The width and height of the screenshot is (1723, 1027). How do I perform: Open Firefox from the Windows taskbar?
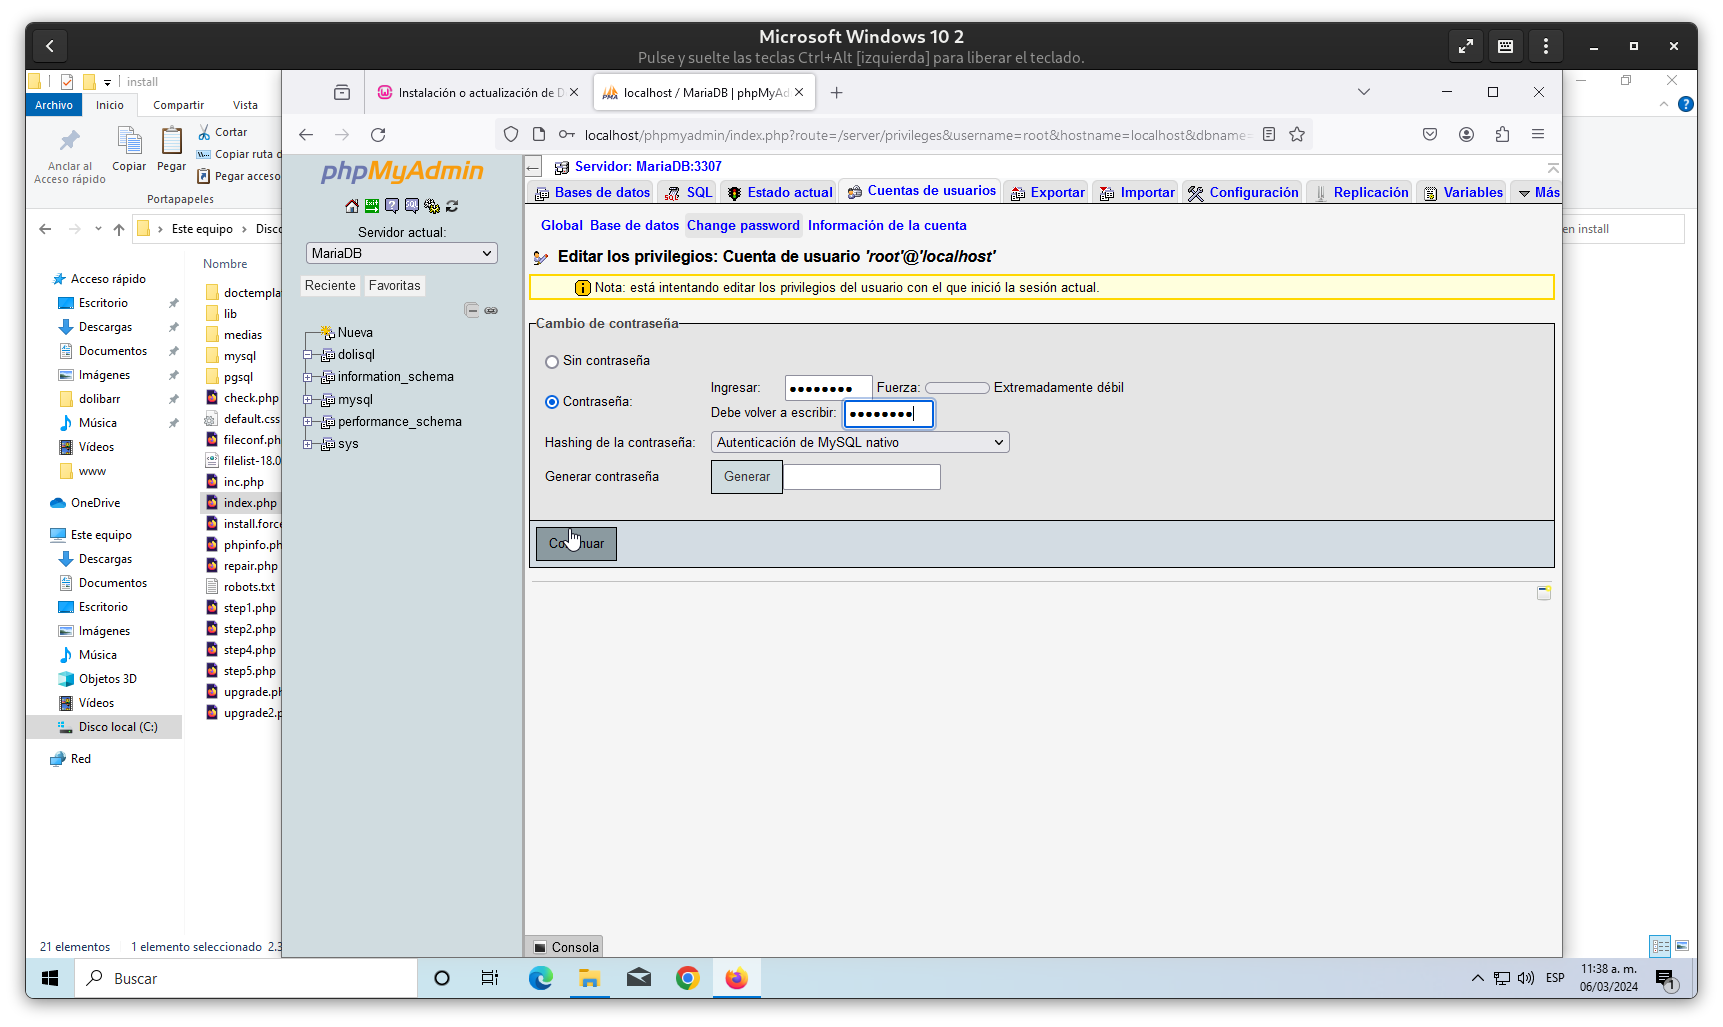[x=736, y=978]
